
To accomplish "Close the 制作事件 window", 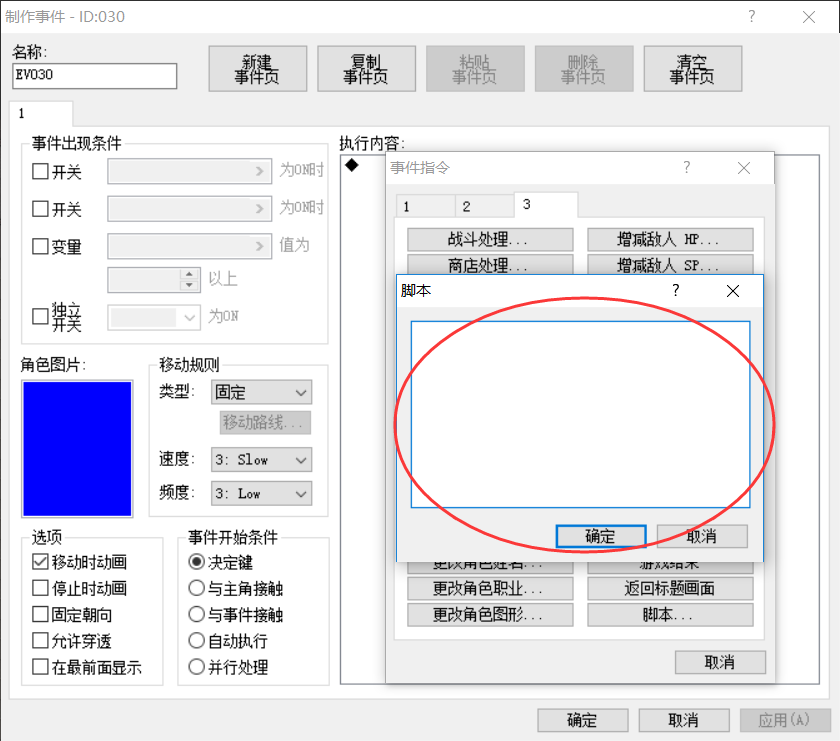I will pyautogui.click(x=809, y=17).
